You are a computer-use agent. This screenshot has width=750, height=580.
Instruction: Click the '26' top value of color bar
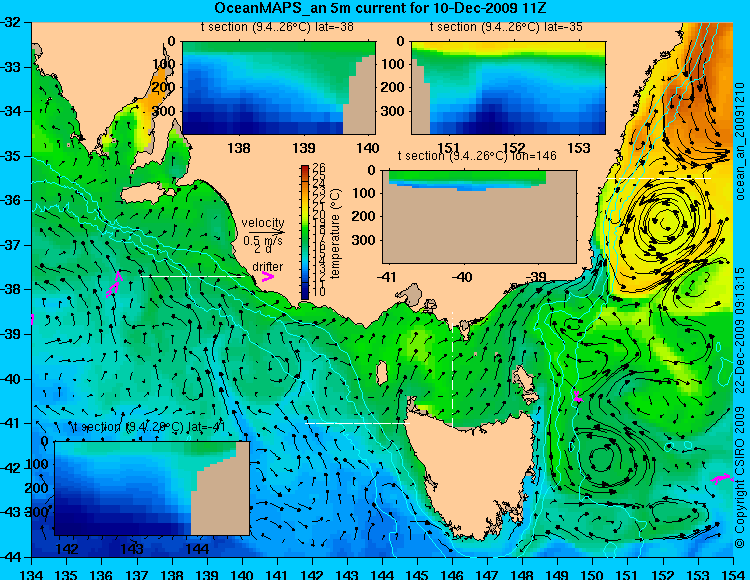click(319, 168)
